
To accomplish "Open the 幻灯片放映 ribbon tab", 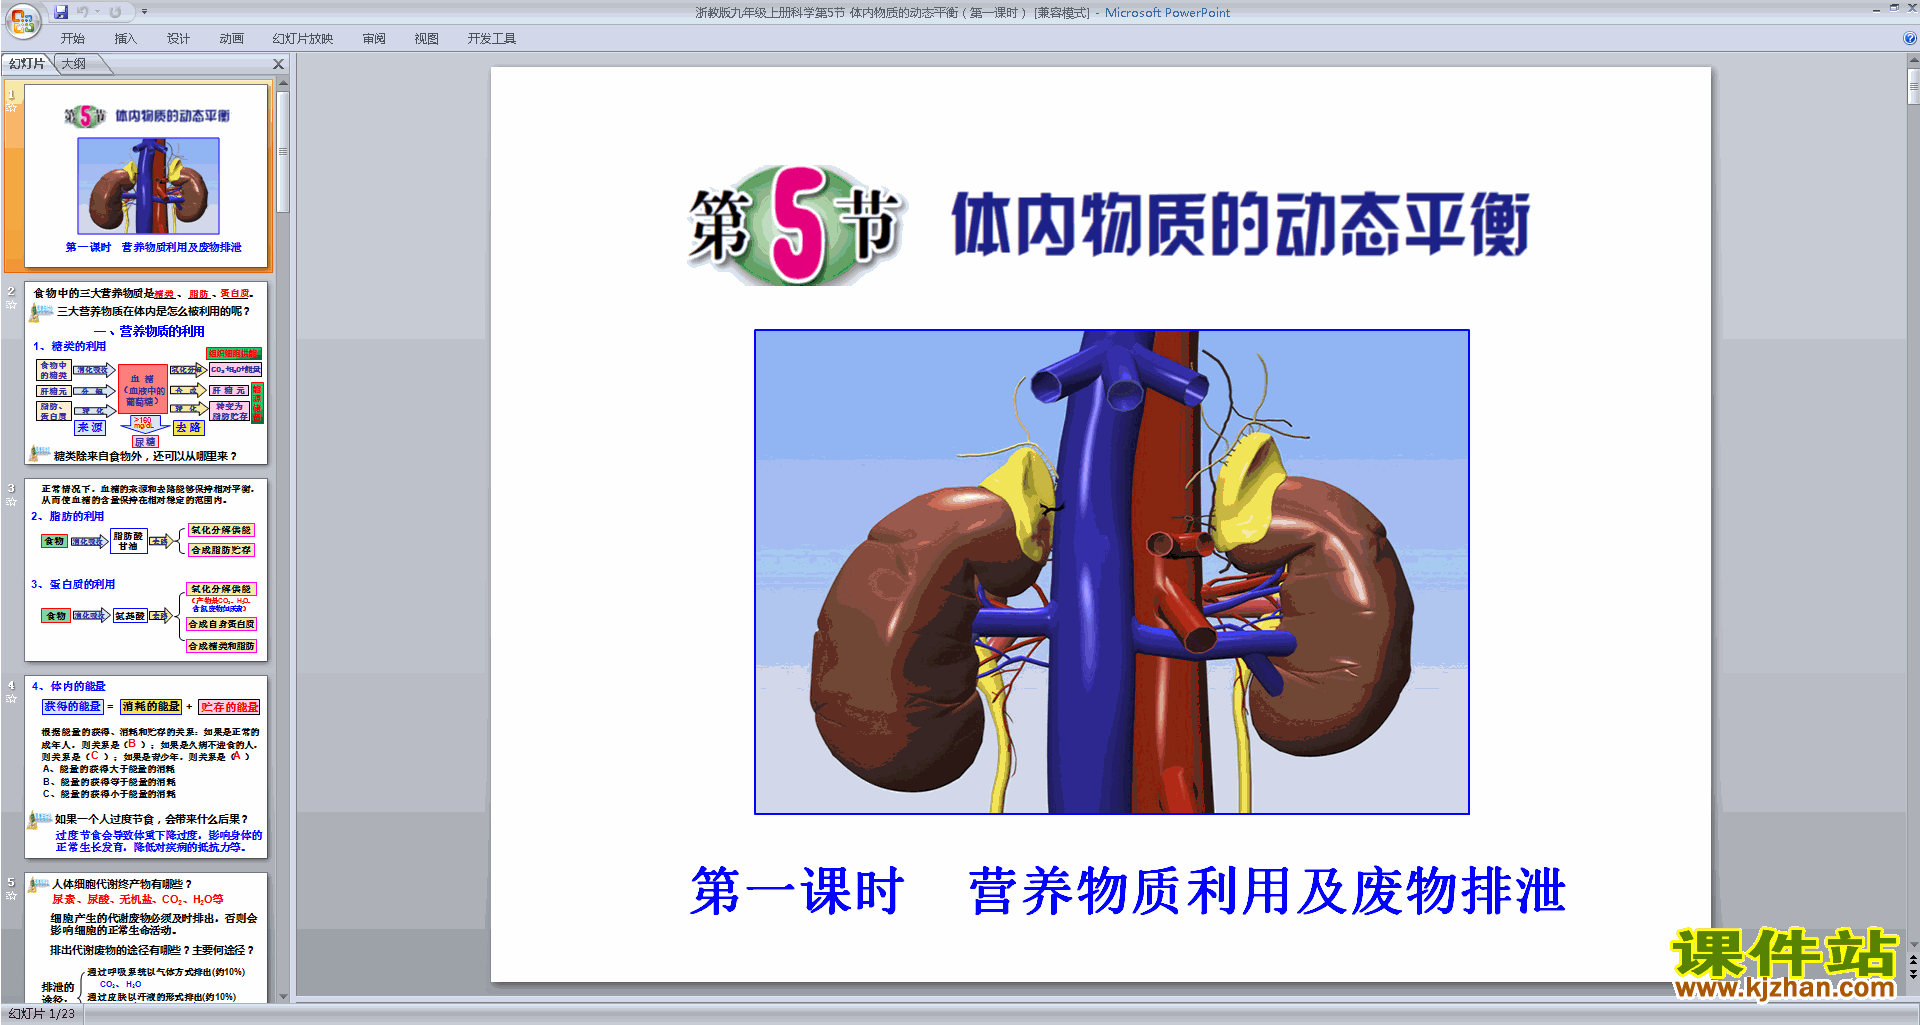I will (303, 38).
